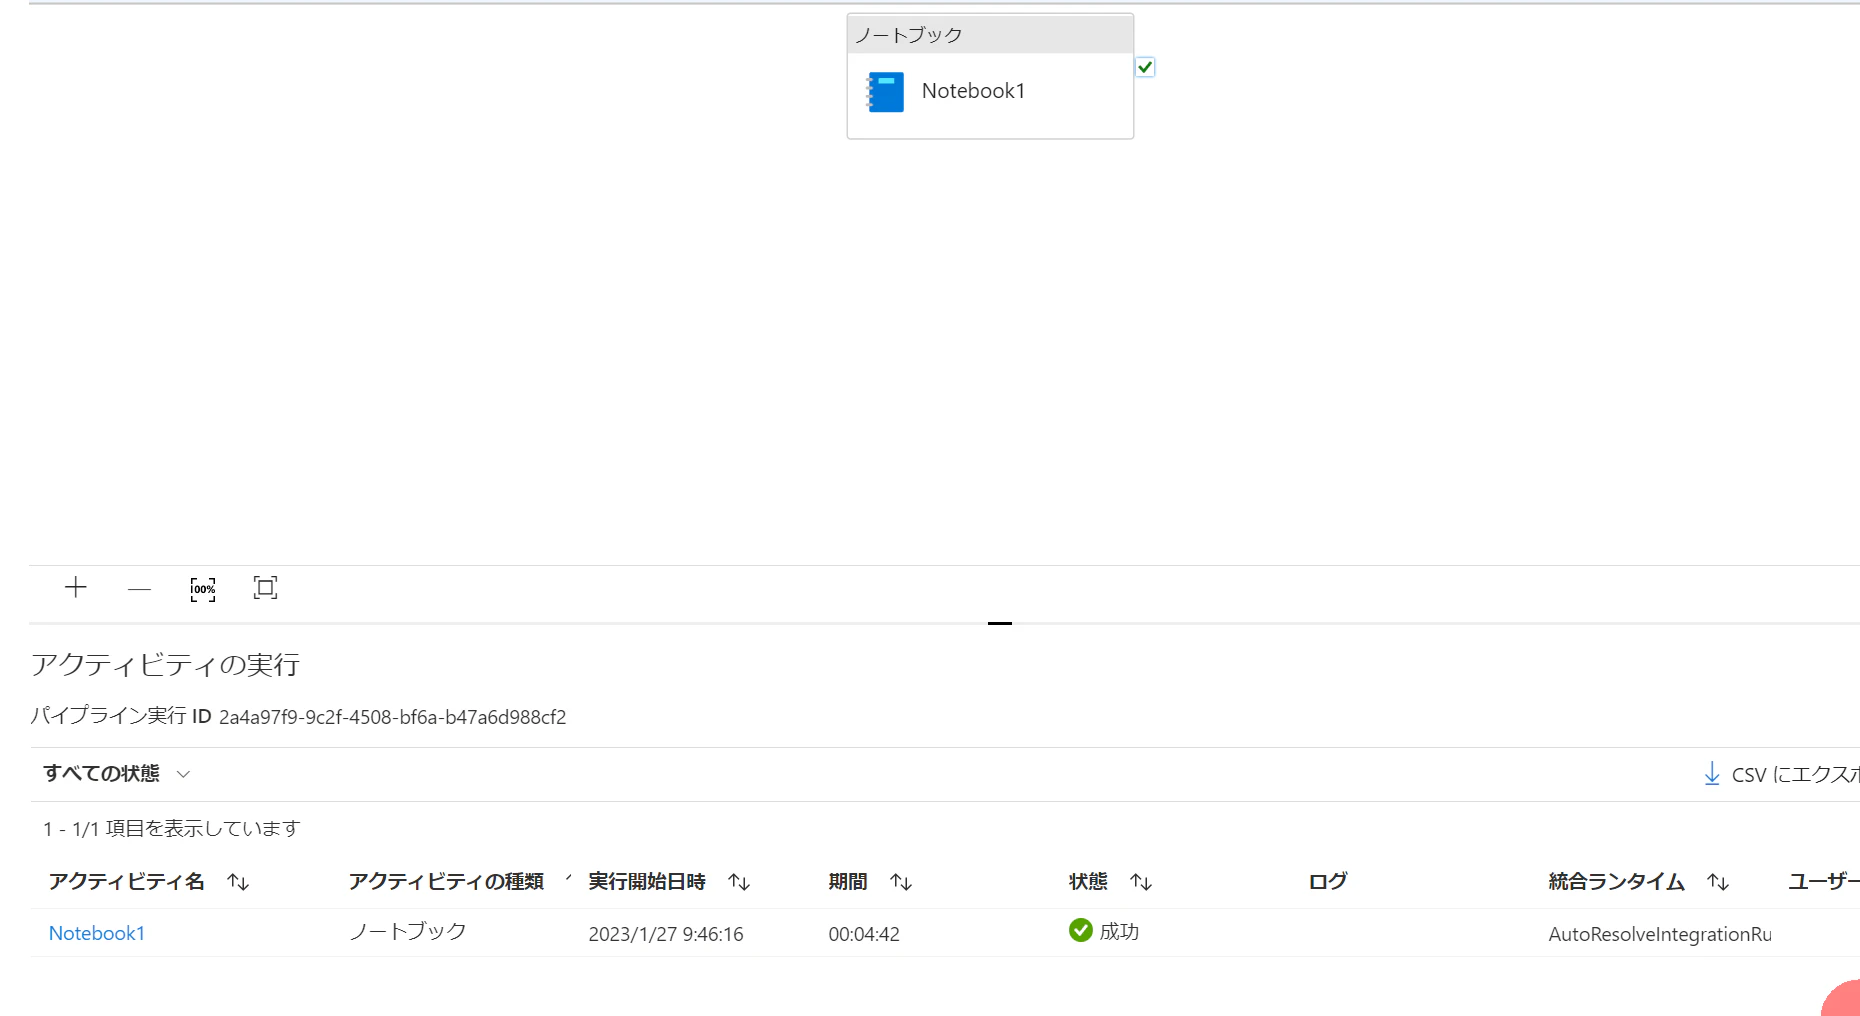Click start time 2023/1/27 9:46:16
1860x1016 pixels.
(x=666, y=934)
